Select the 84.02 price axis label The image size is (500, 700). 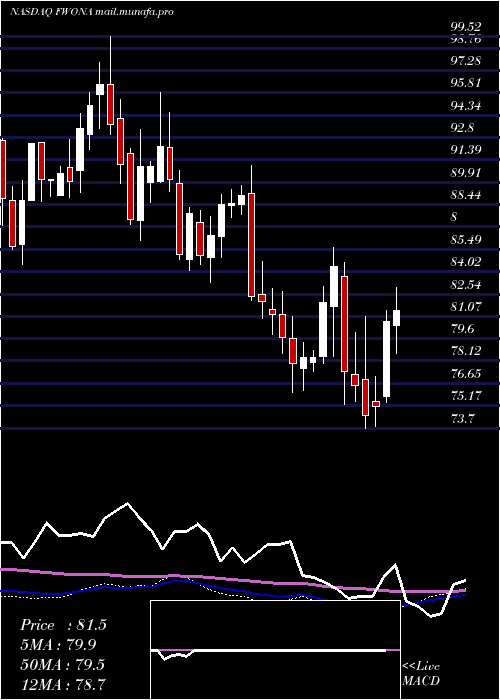pyautogui.click(x=466, y=261)
